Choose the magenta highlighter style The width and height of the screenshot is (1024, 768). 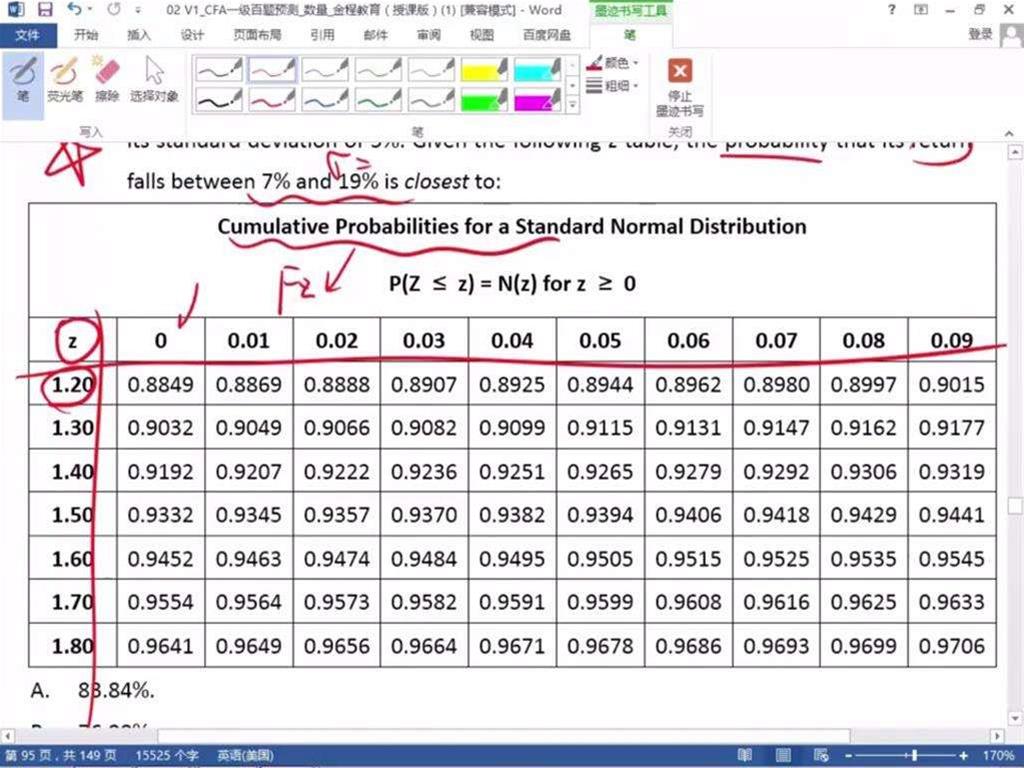pyautogui.click(x=536, y=100)
